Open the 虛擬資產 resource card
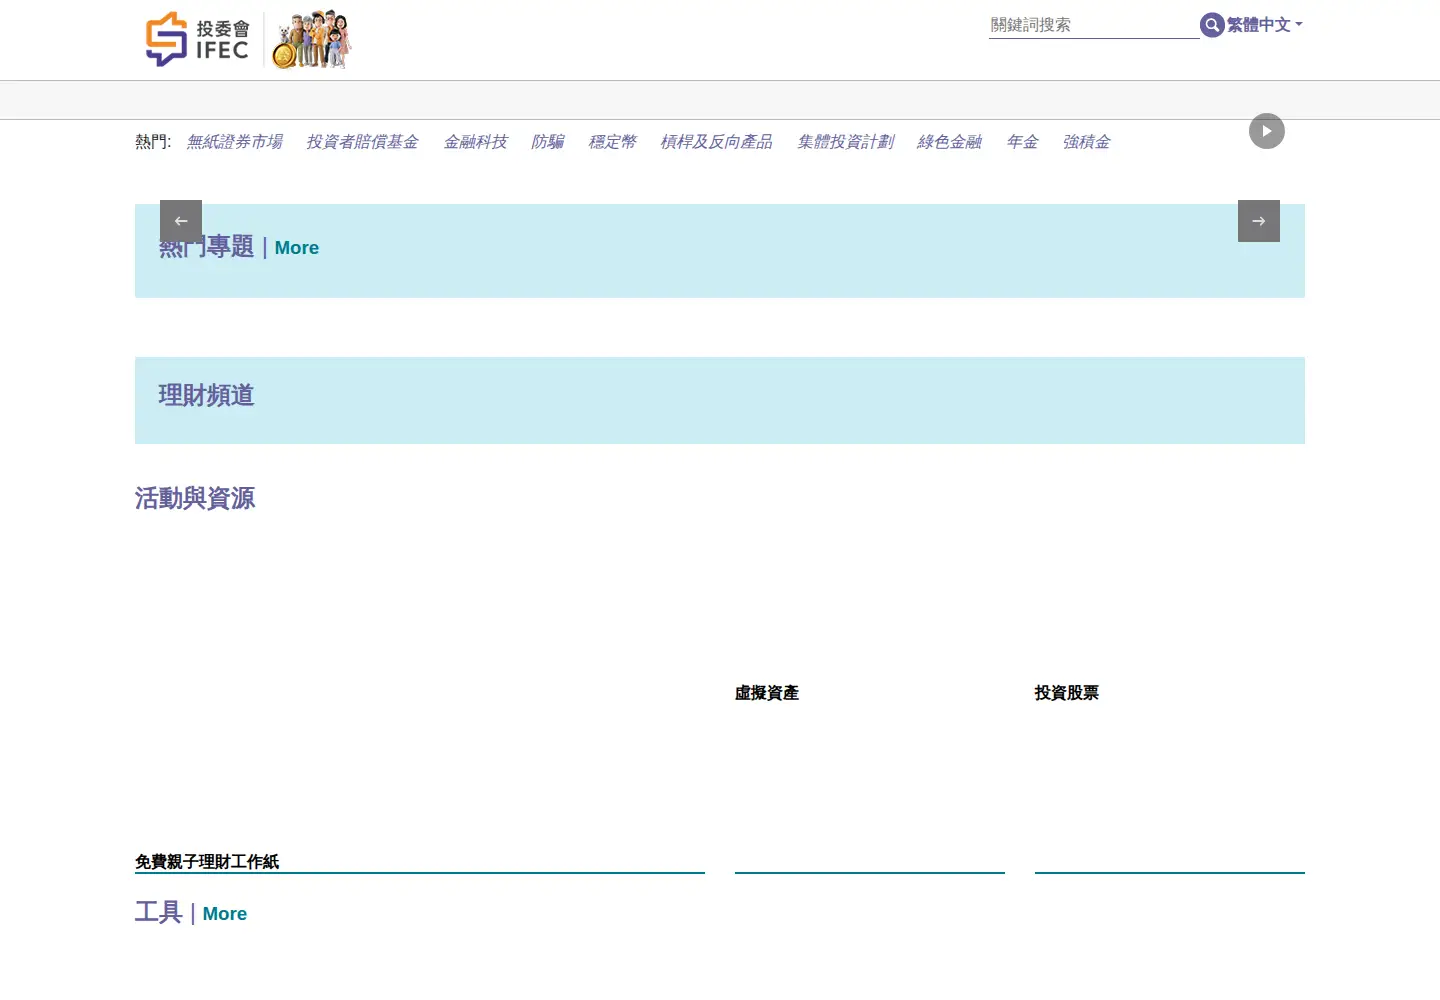This screenshot has height=1000, width=1440. coord(767,693)
